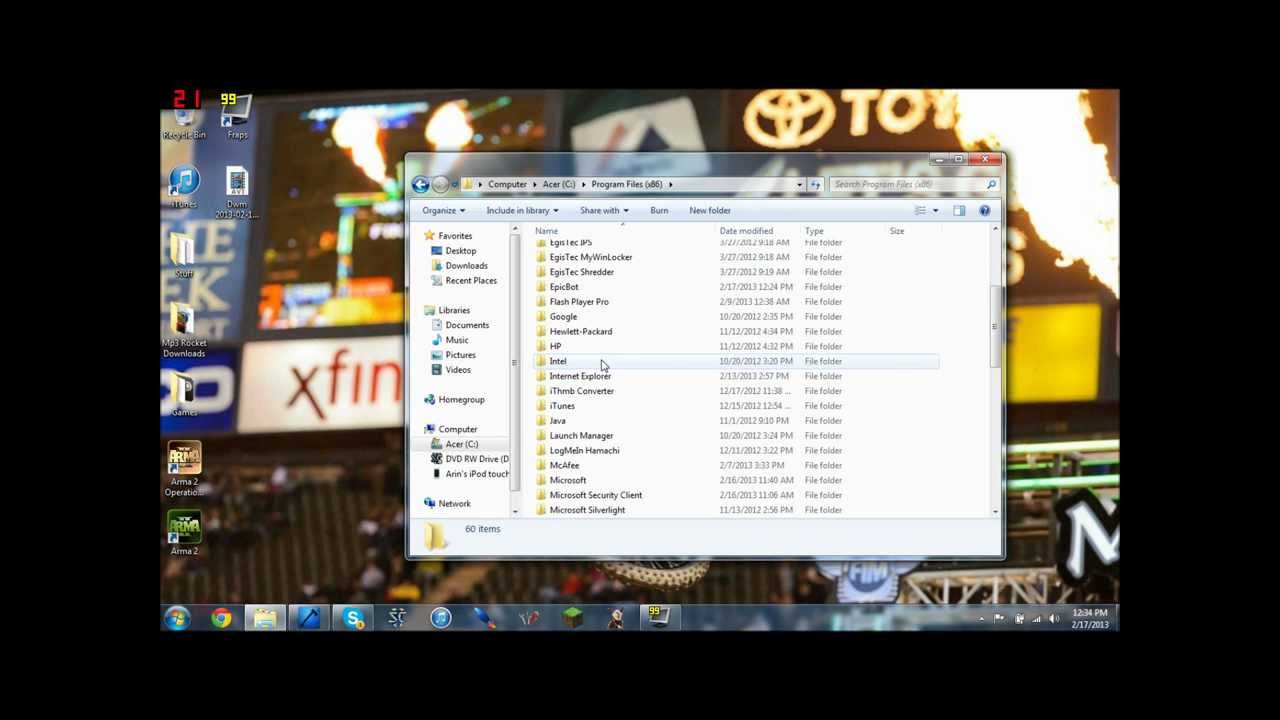Open the iTunes desktop shortcut
This screenshot has height=720, width=1280.
coord(184,188)
